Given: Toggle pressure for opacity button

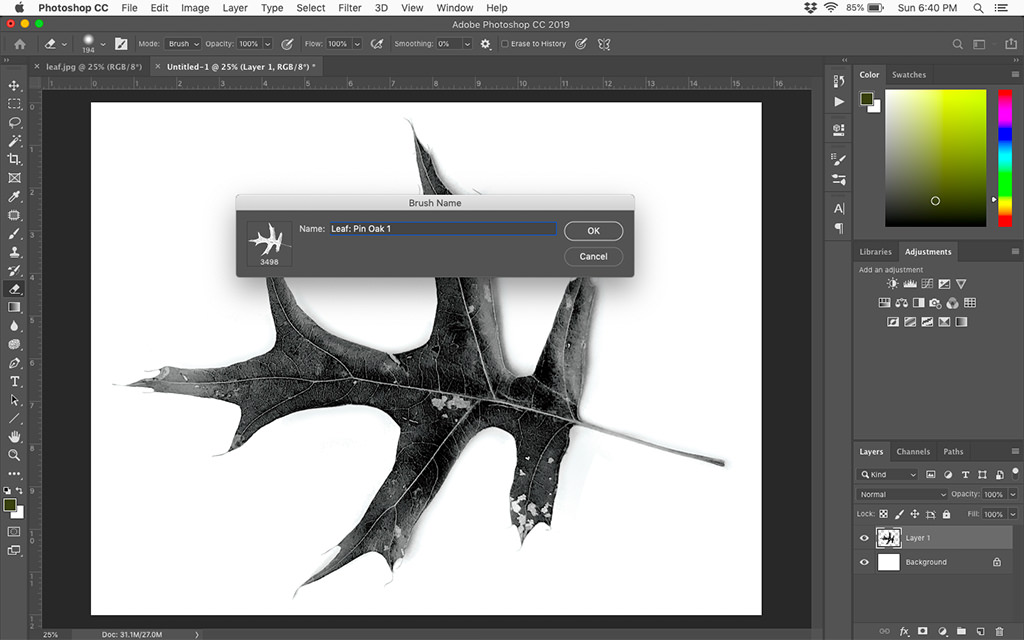Looking at the screenshot, I should pyautogui.click(x=287, y=44).
